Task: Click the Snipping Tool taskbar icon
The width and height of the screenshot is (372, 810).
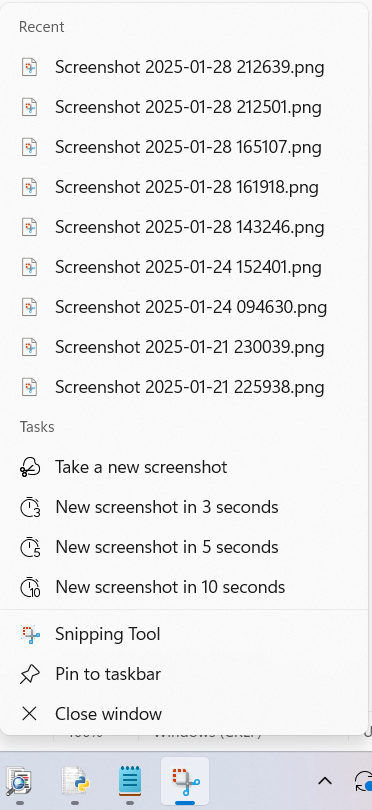Action: click(x=185, y=781)
